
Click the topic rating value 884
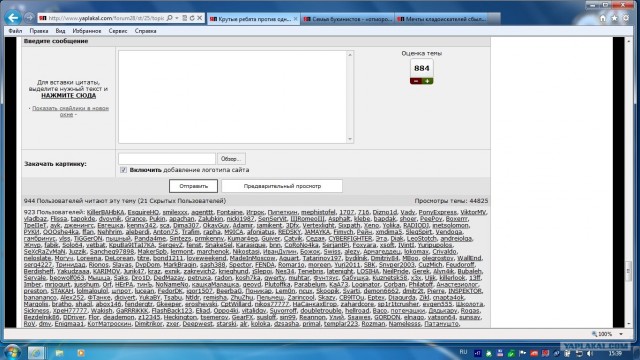(x=422, y=69)
